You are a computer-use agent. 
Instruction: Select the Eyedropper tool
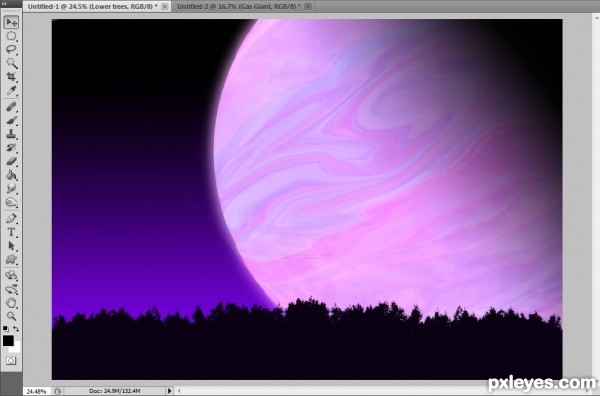11,91
